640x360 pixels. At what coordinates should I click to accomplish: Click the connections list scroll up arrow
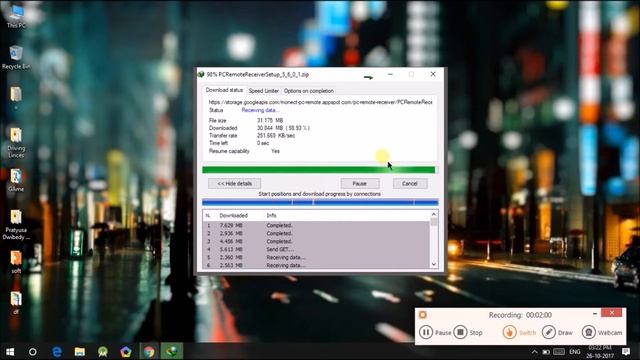[434, 214]
